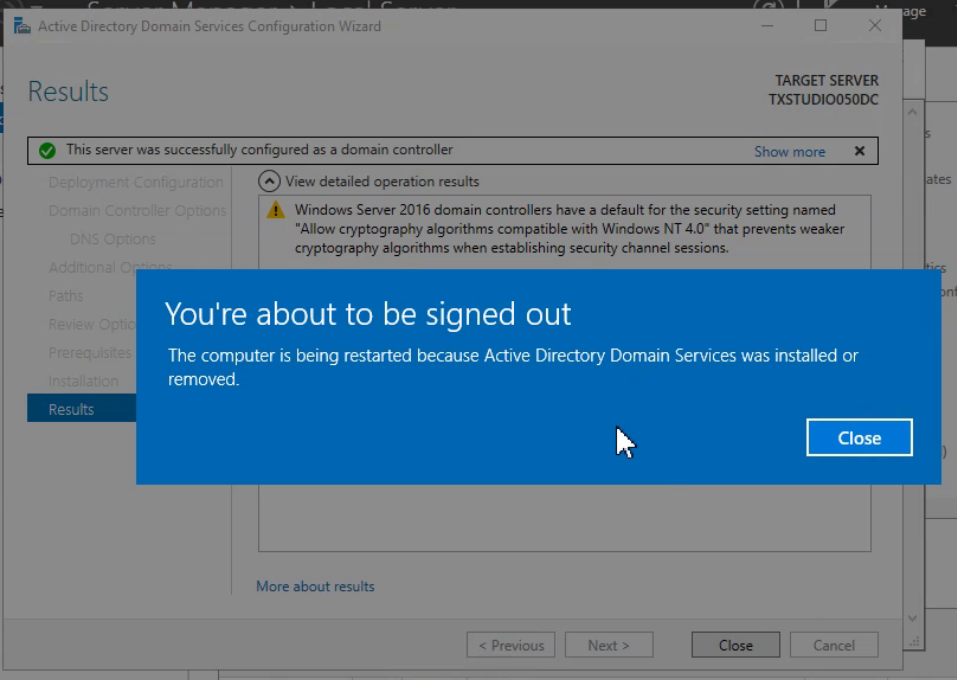Viewport: 957px width, 680px height.
Task: Minimize the configuration wizard window
Action: click(x=767, y=26)
